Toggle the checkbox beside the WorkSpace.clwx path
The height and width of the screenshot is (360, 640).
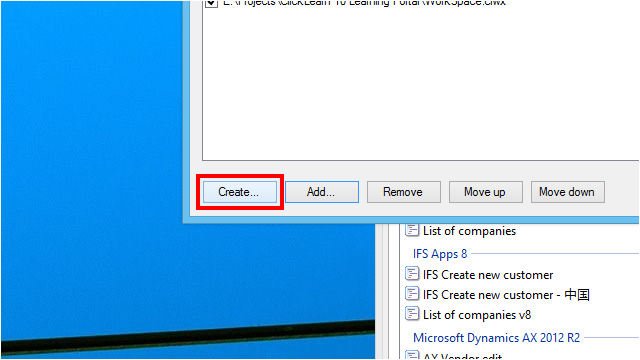(x=211, y=3)
